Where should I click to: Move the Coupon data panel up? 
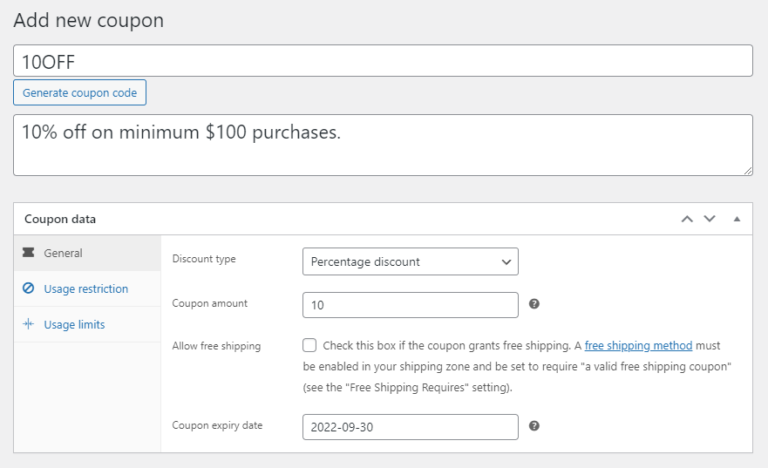687,219
